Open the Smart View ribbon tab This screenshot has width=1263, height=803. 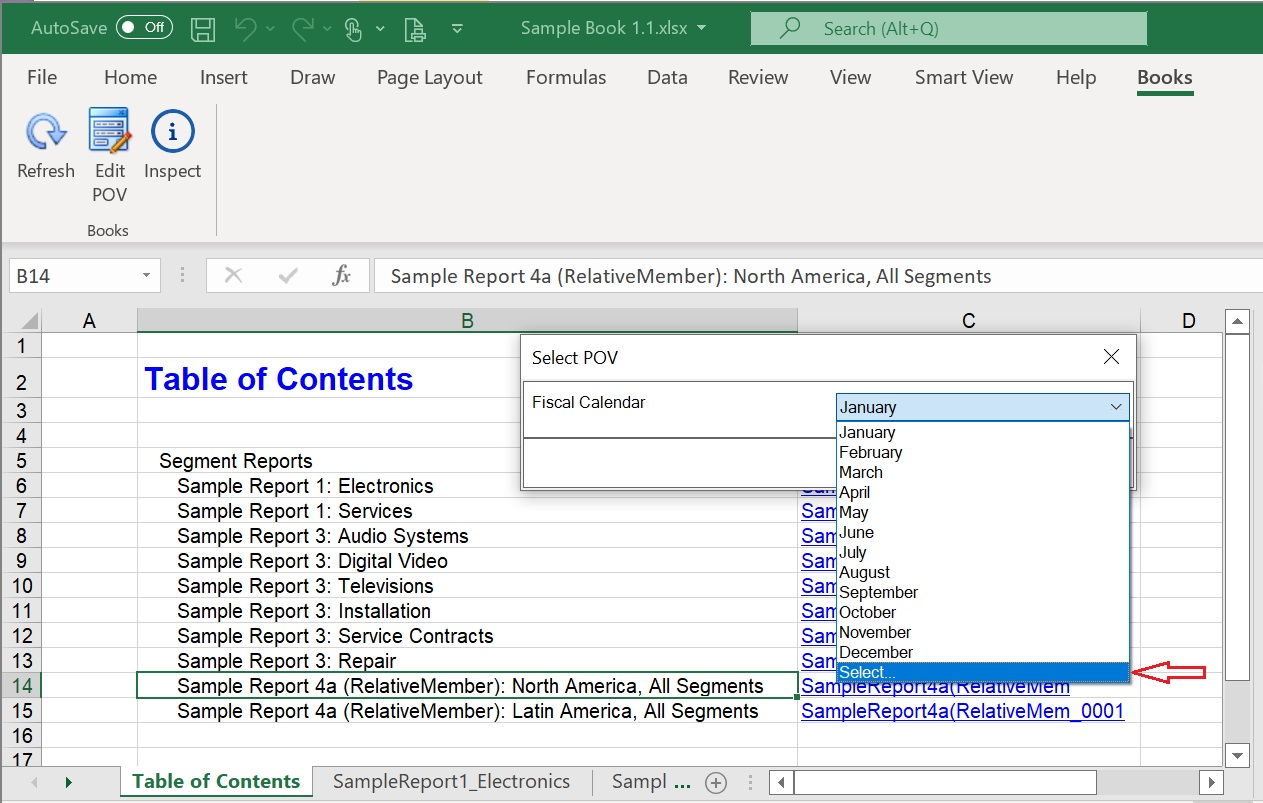963,77
